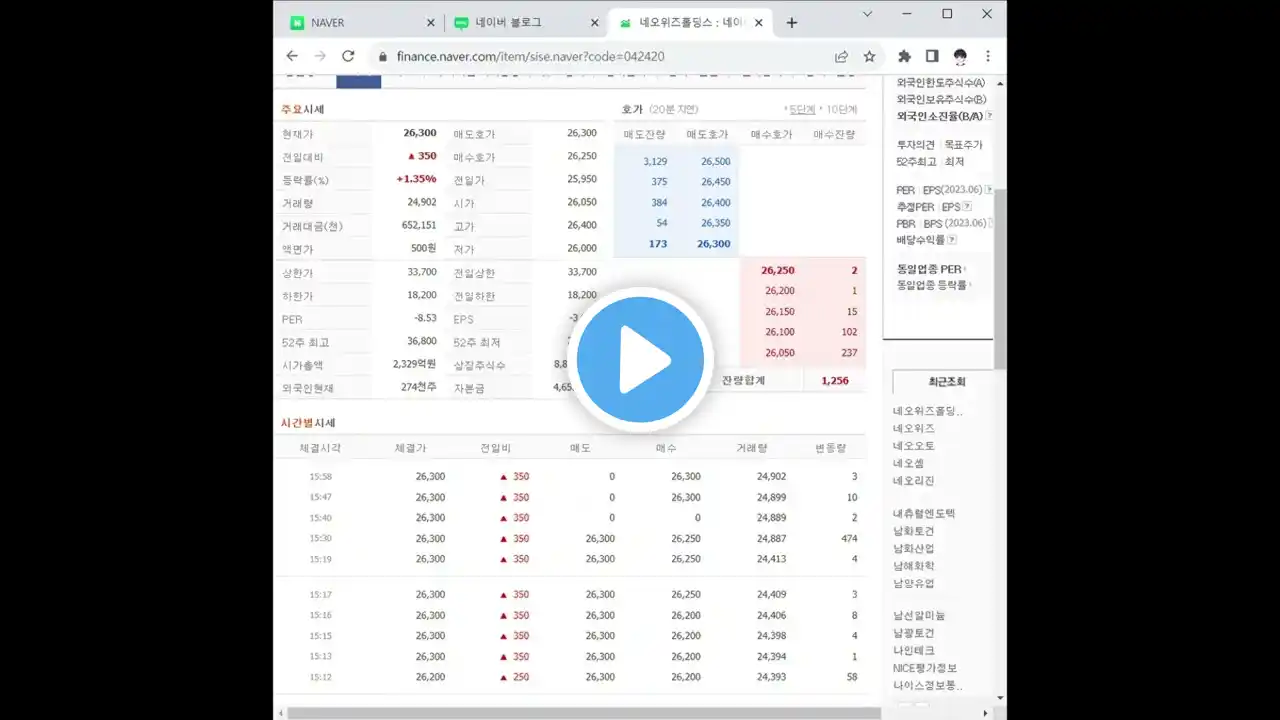Open the Chrome profile avatar

coord(960,56)
